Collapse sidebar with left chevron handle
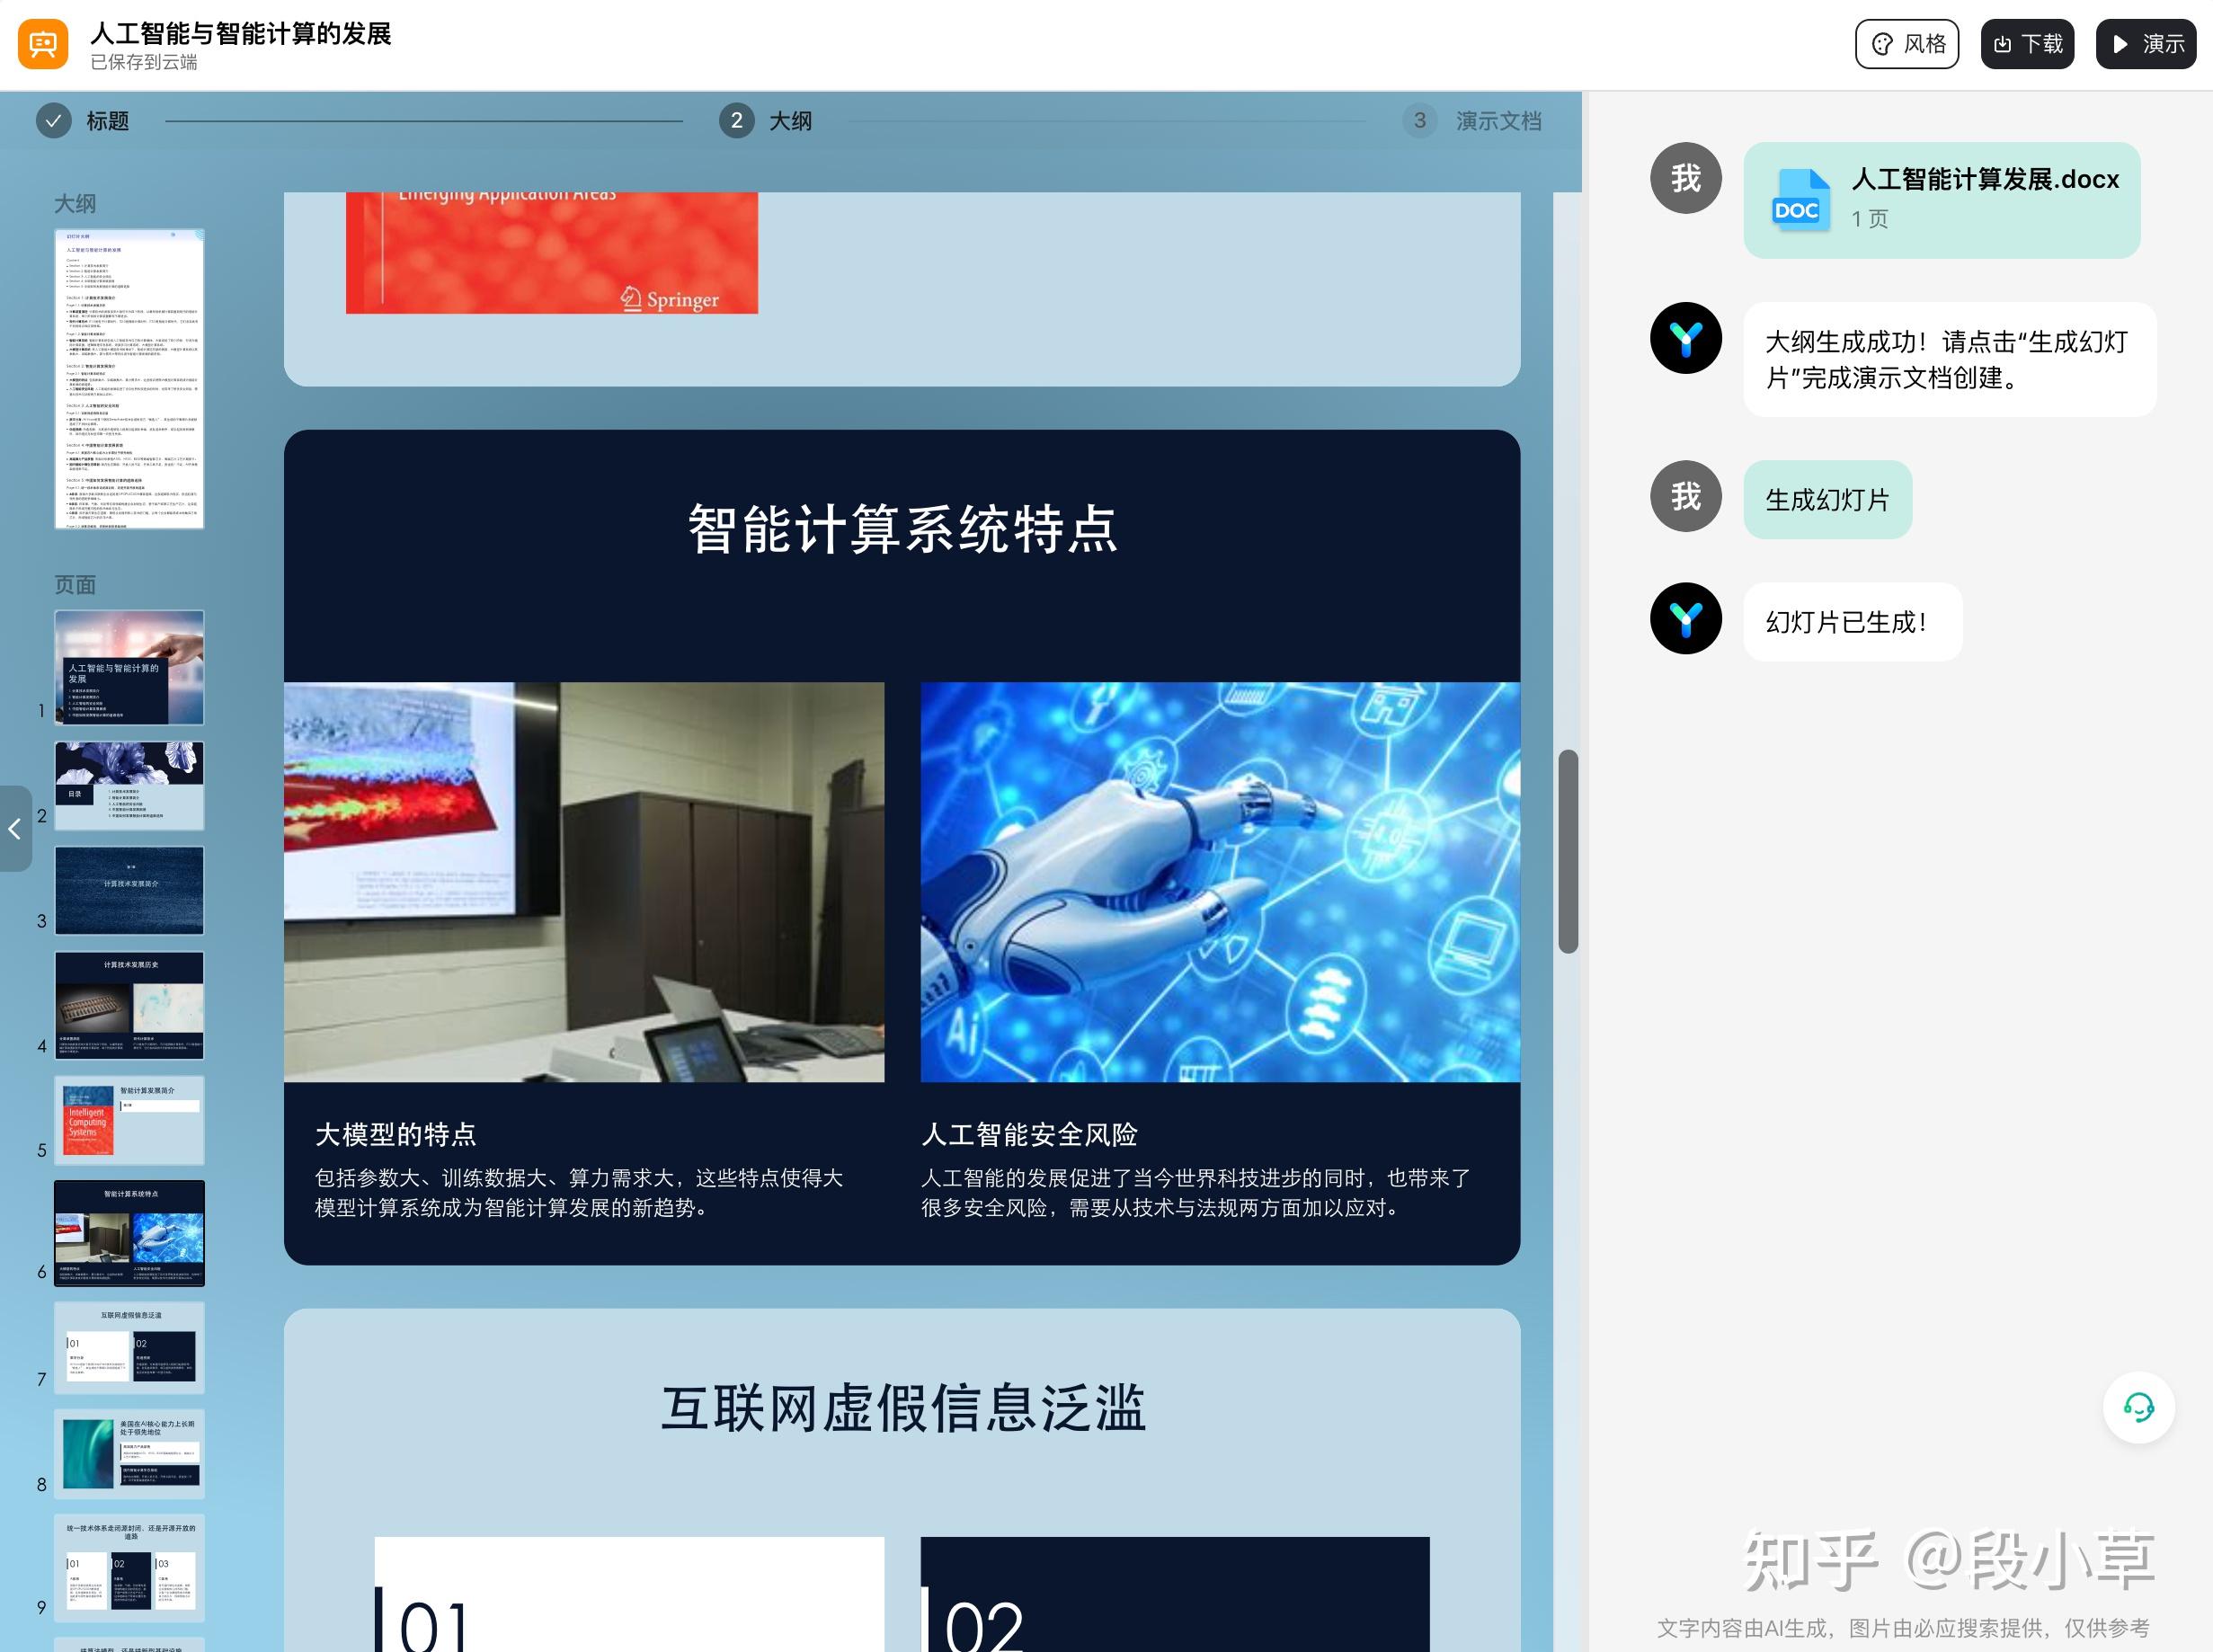Screen dimensions: 2213x1652 coord(15,828)
